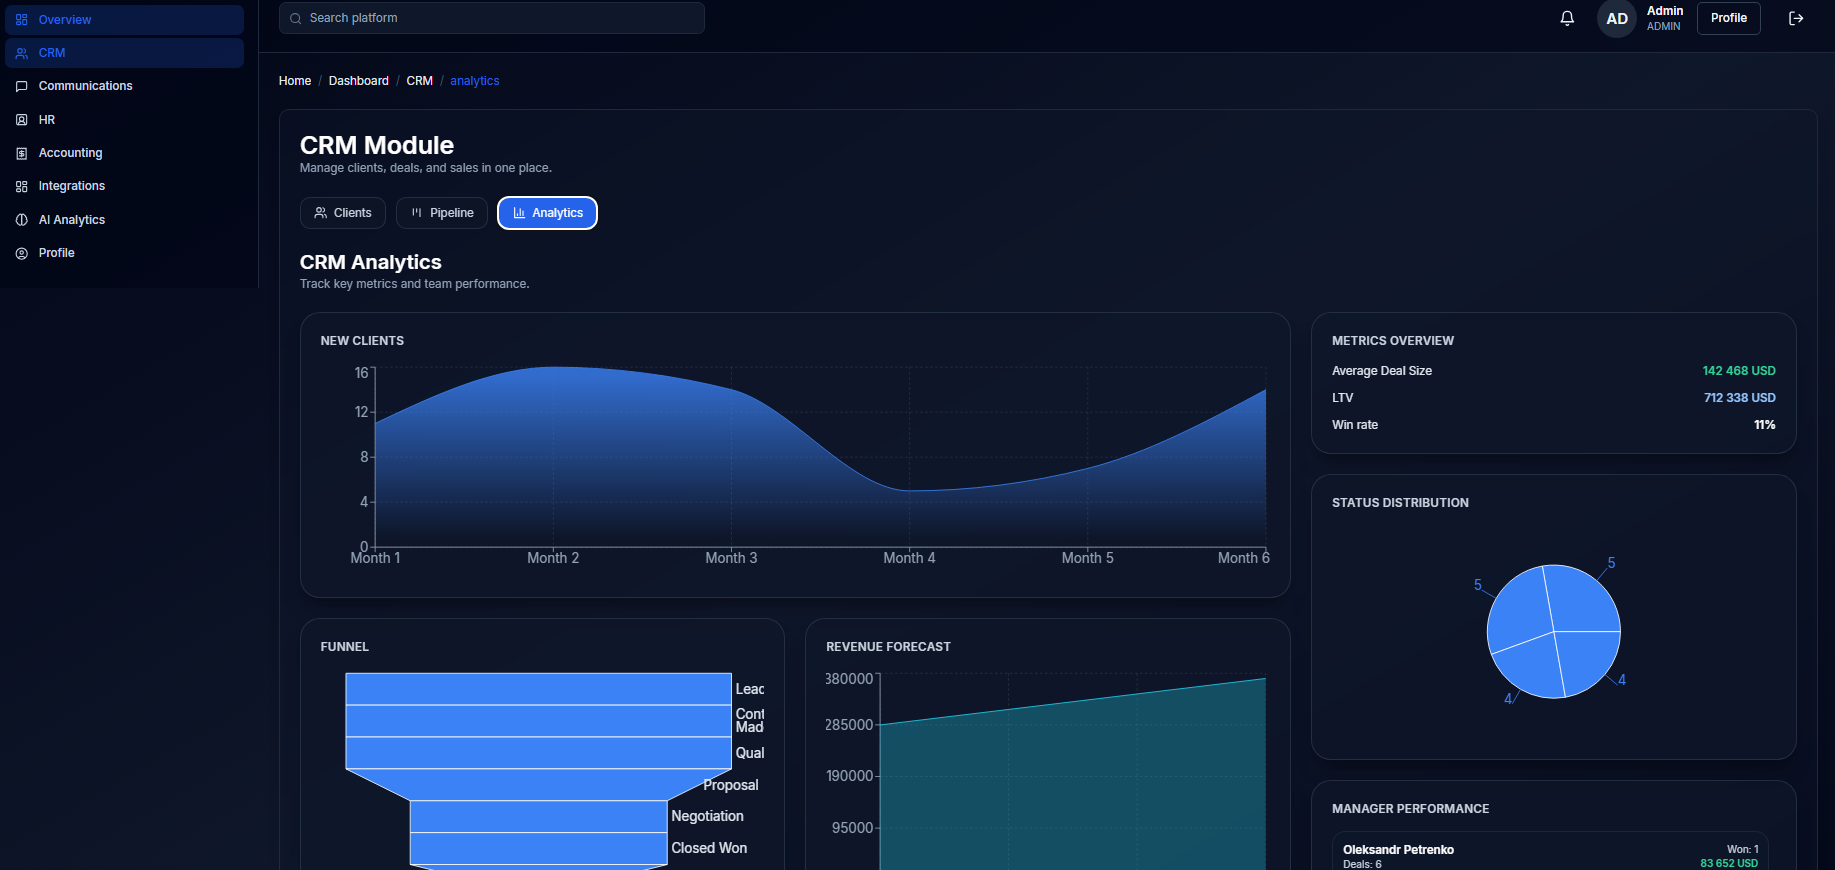Click the Analytics tab chart icon
Viewport: 1835px width, 870px height.
(519, 213)
